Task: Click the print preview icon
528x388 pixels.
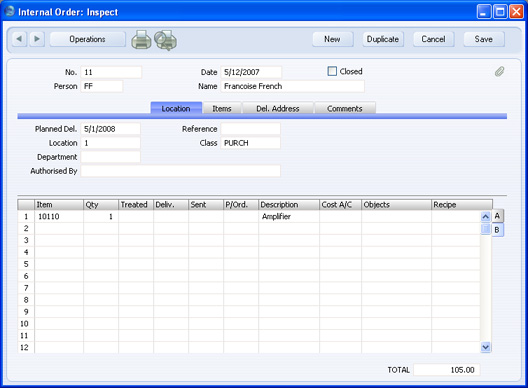Action: tap(165, 40)
